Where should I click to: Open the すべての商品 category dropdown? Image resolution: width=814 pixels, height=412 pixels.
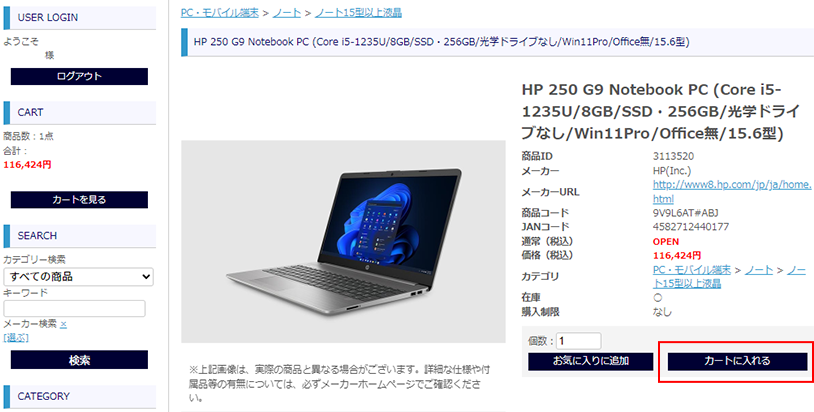tap(78, 277)
